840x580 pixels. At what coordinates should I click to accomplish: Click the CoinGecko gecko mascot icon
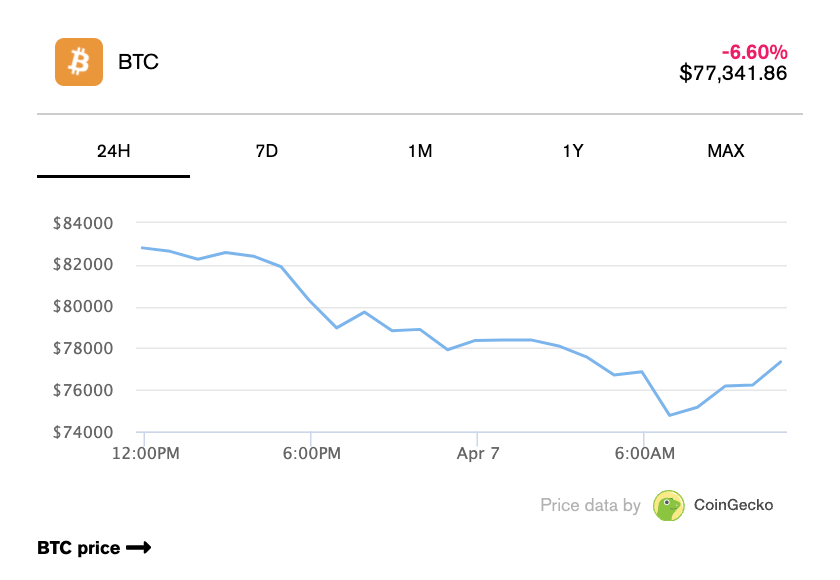point(666,506)
